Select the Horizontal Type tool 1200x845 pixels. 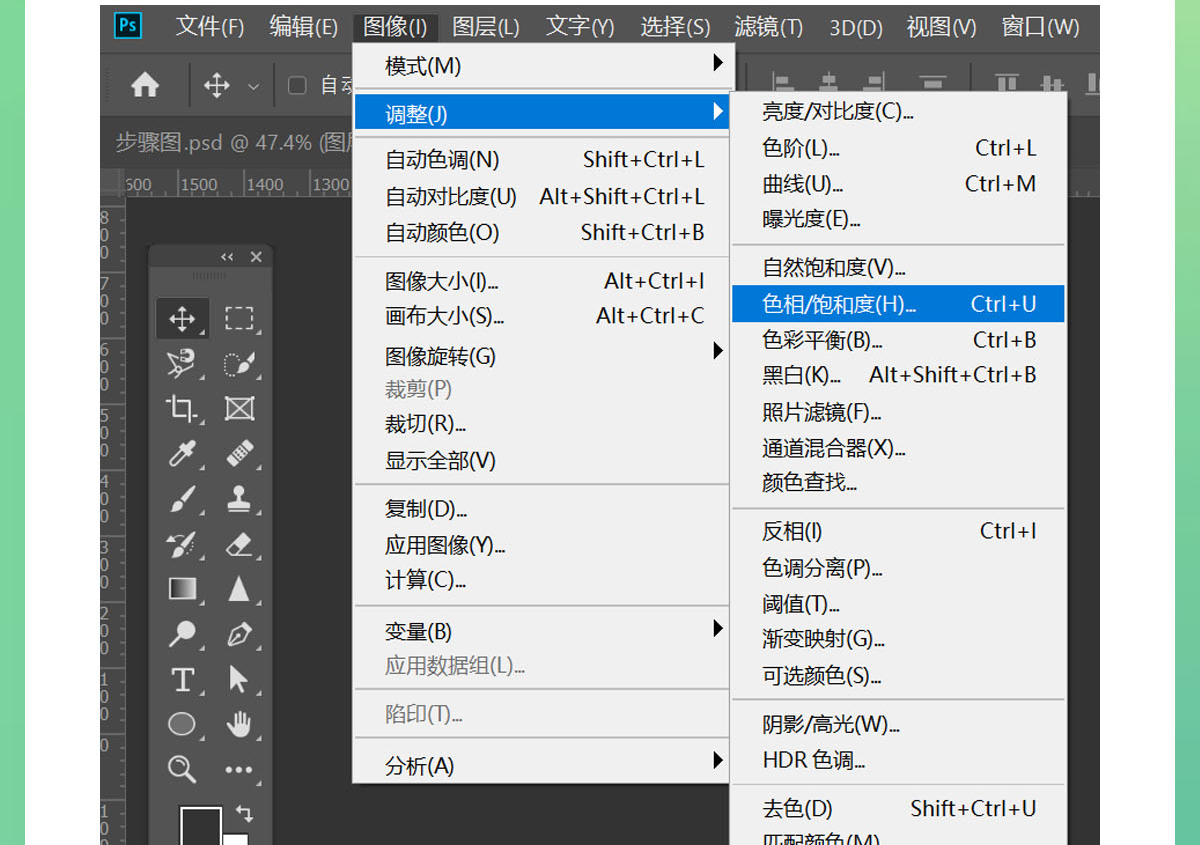(x=182, y=680)
